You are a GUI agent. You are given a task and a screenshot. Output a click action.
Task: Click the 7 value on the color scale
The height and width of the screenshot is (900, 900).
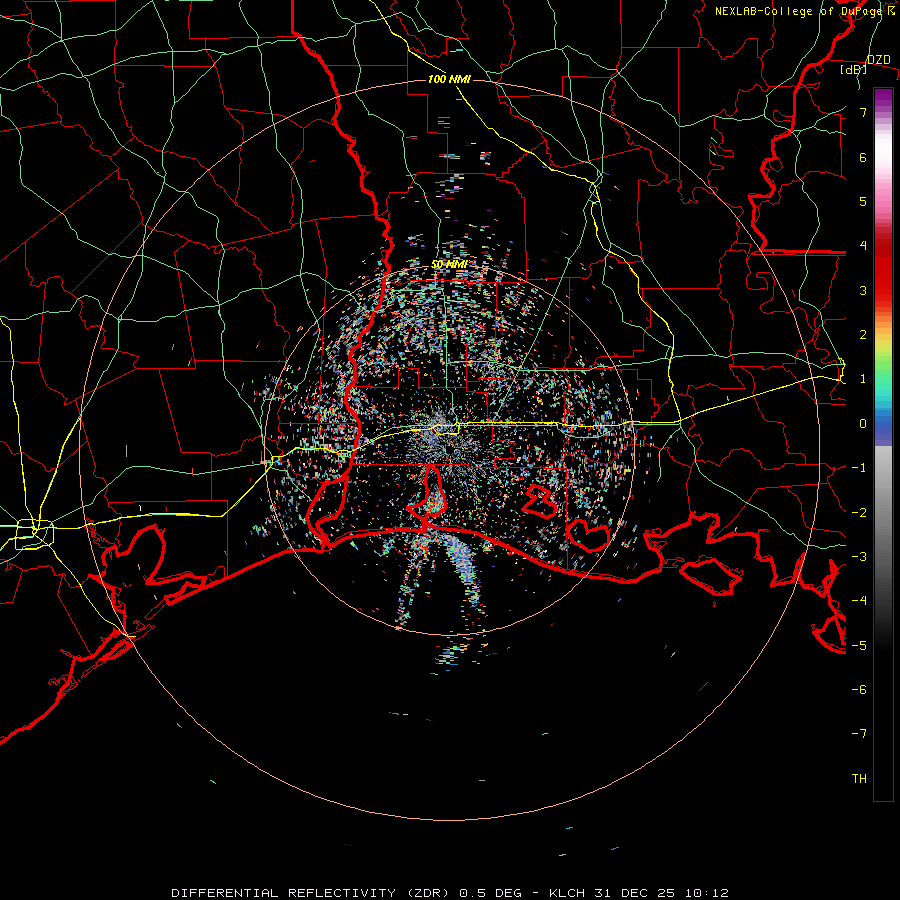863,112
